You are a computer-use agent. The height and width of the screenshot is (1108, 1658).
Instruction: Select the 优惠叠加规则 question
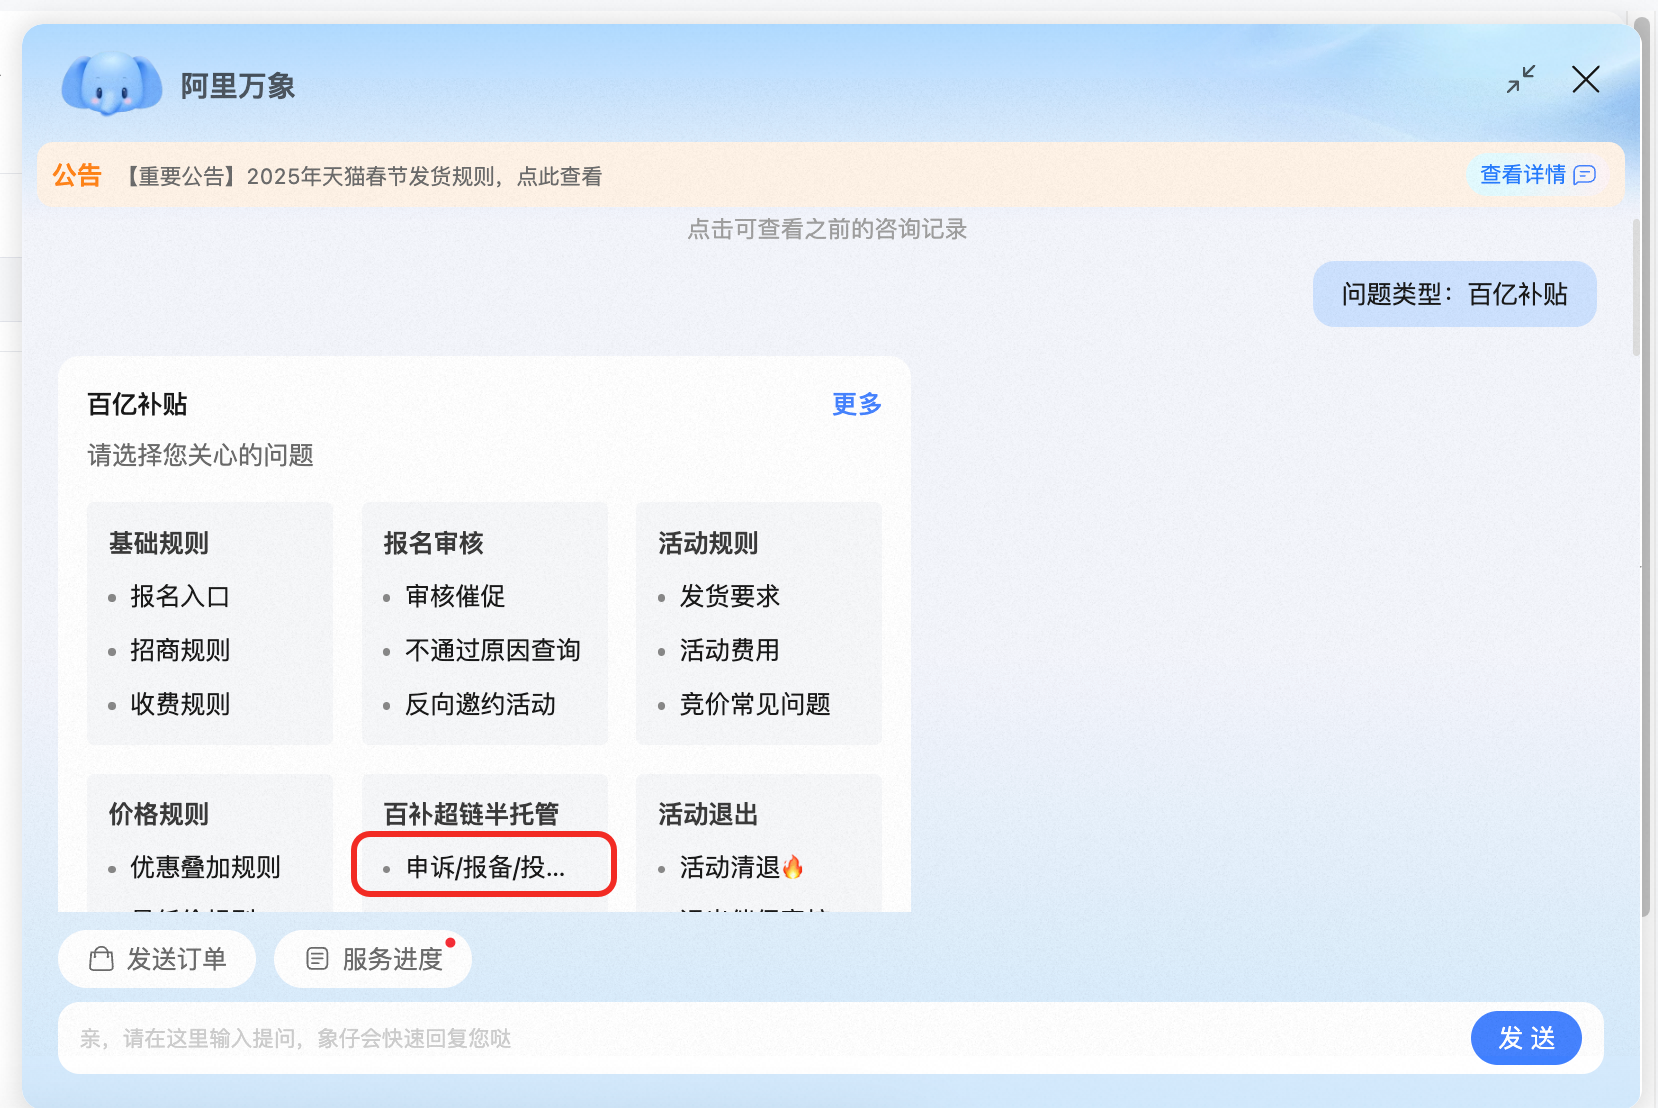pos(205,868)
